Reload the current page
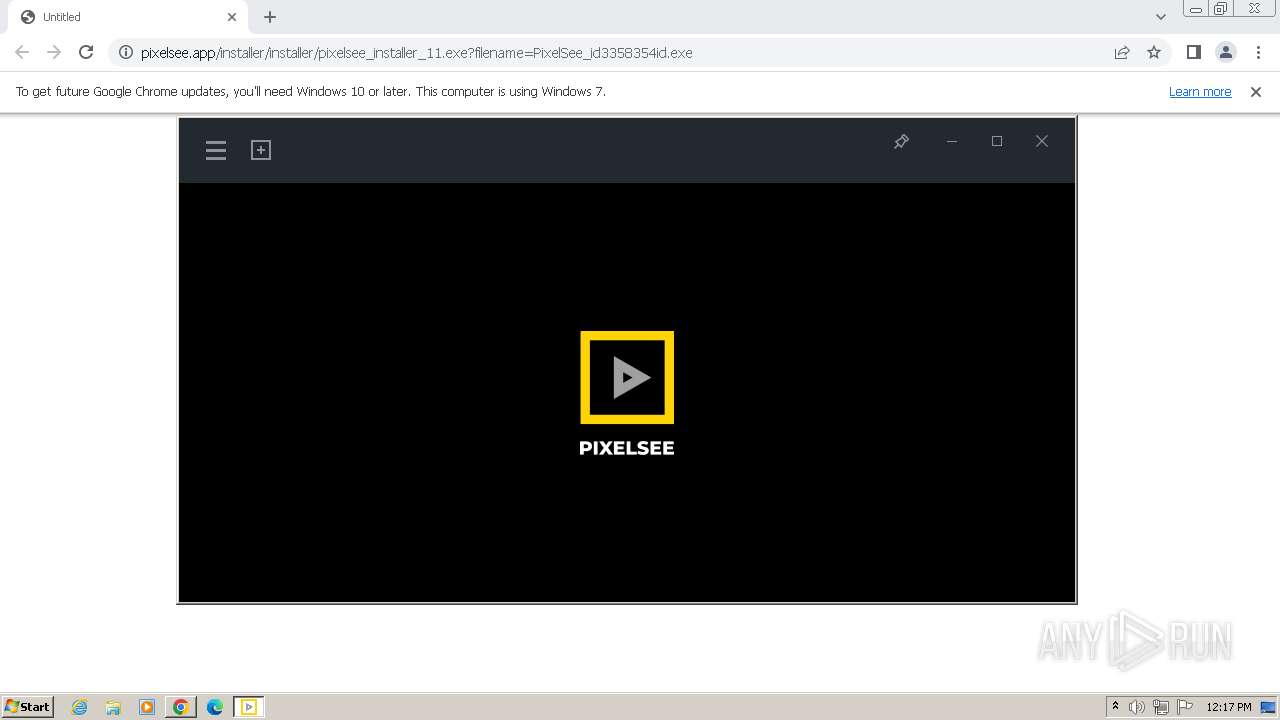The width and height of the screenshot is (1280, 720). [x=86, y=52]
